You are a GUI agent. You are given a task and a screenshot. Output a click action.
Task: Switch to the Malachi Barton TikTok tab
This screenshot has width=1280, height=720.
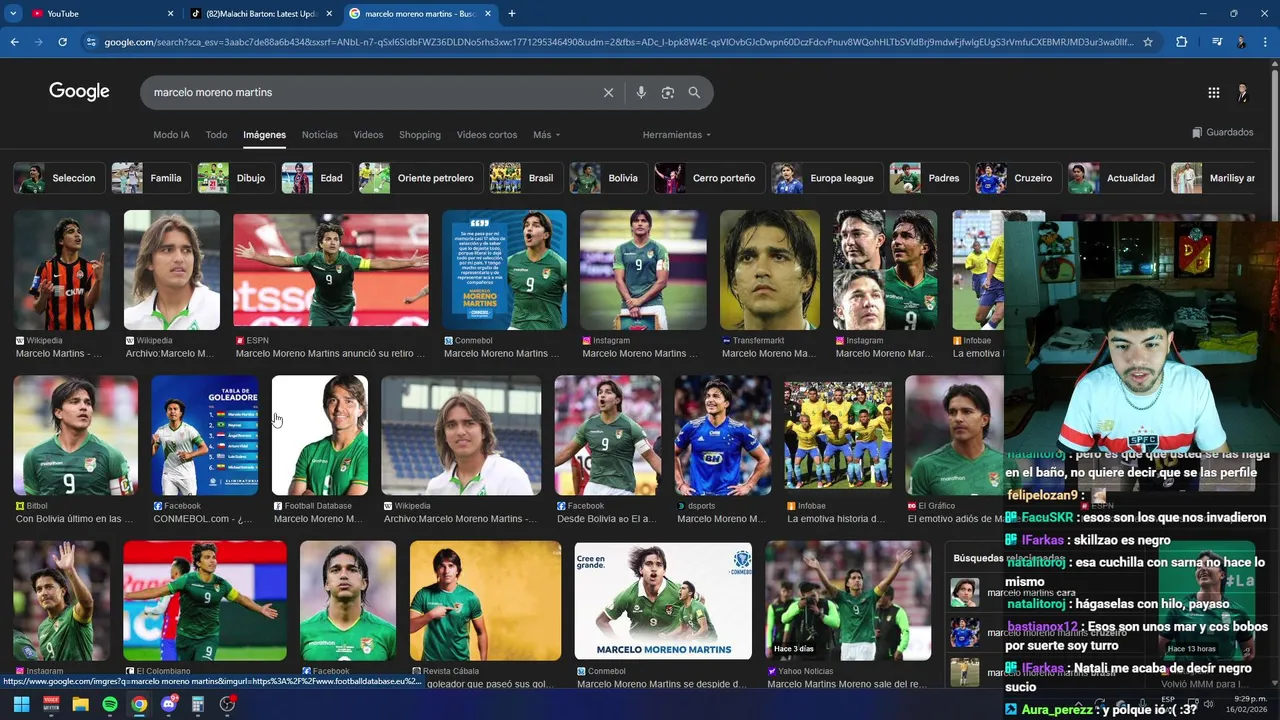coord(260,13)
